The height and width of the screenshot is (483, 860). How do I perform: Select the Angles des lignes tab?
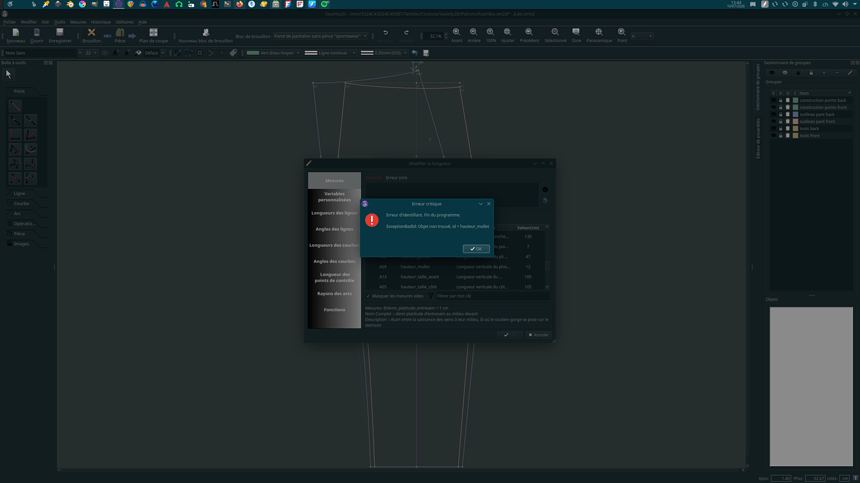pos(334,229)
